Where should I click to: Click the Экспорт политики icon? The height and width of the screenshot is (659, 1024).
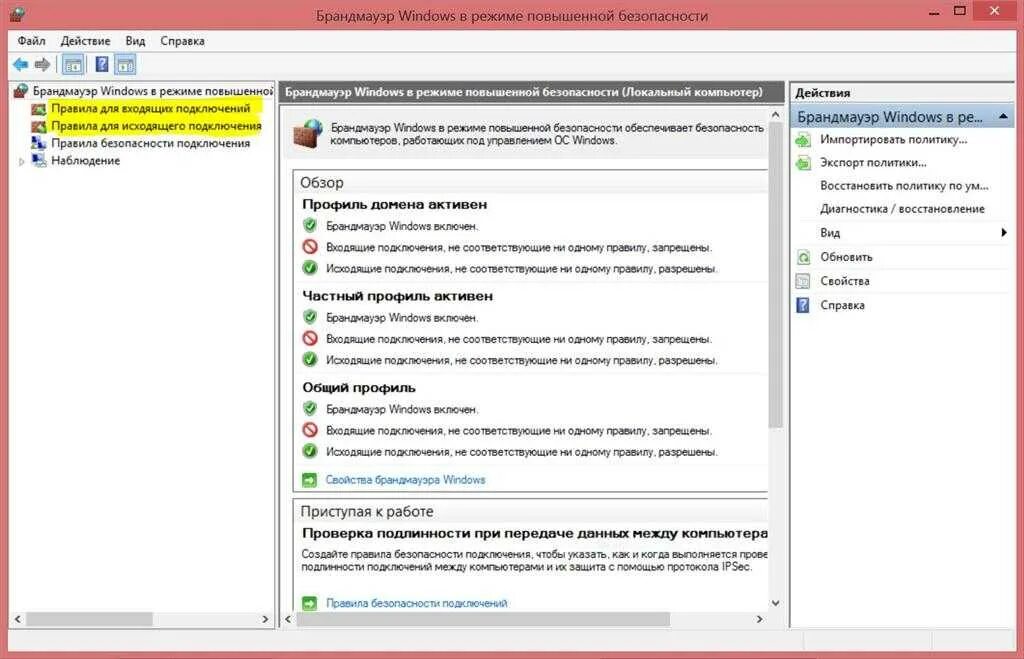coord(803,163)
